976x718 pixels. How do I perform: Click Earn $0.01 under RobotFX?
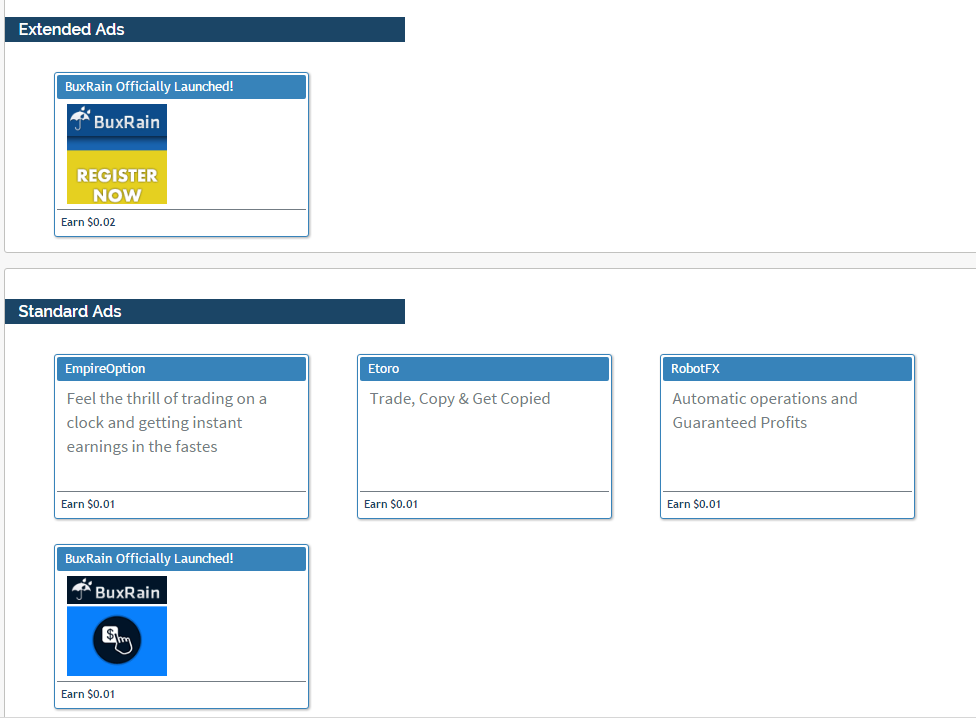[x=694, y=504]
